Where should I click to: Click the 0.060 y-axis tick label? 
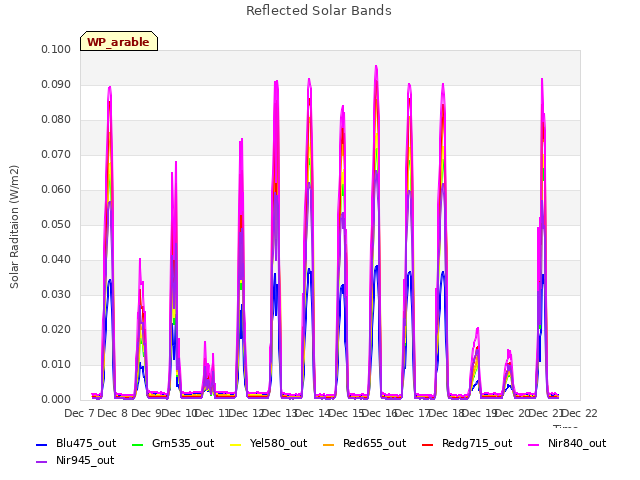pos(56,190)
